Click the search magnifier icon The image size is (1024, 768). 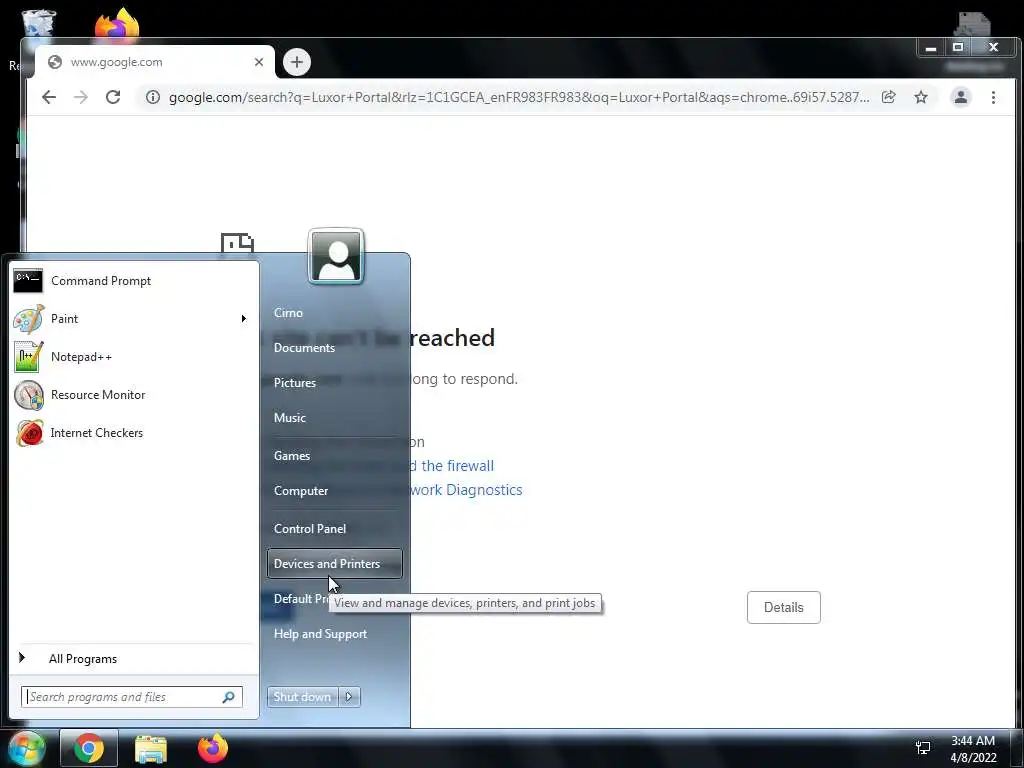tap(229, 697)
